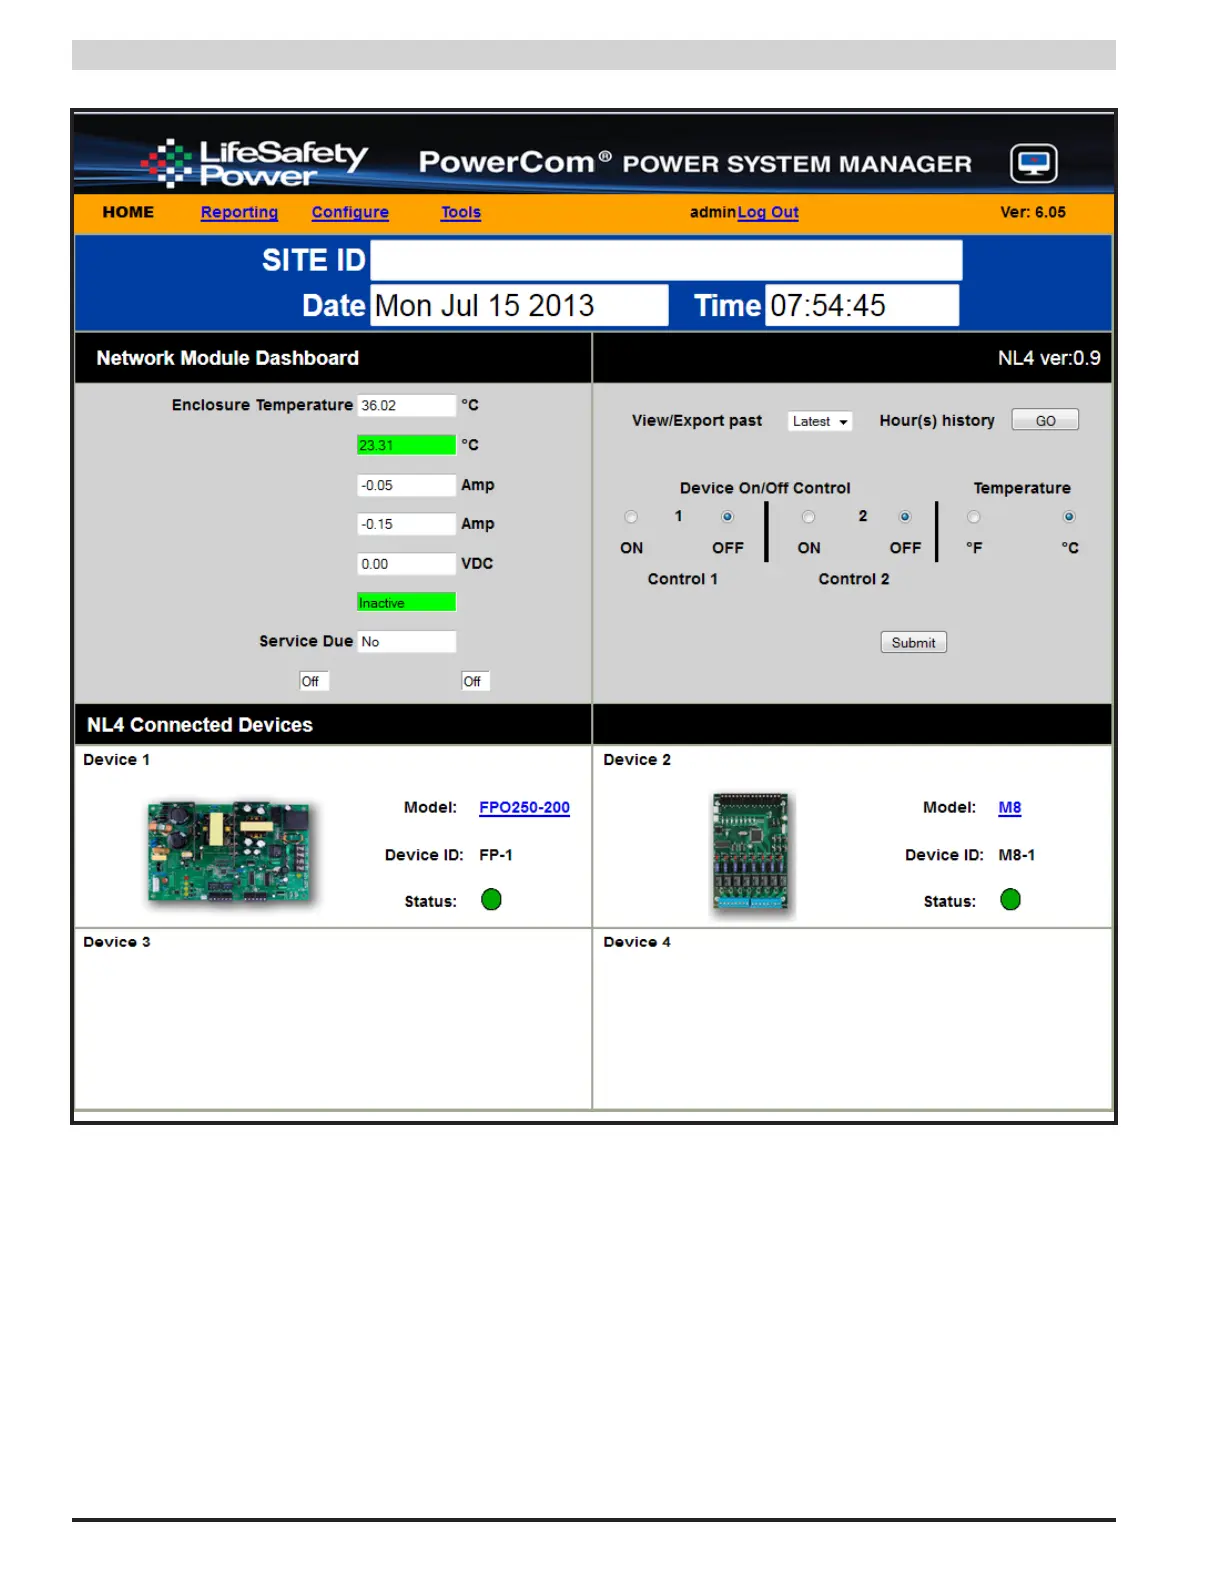Viewport: 1224px width, 1584px height.
Task: Open the M8 board image
Action: (751, 853)
